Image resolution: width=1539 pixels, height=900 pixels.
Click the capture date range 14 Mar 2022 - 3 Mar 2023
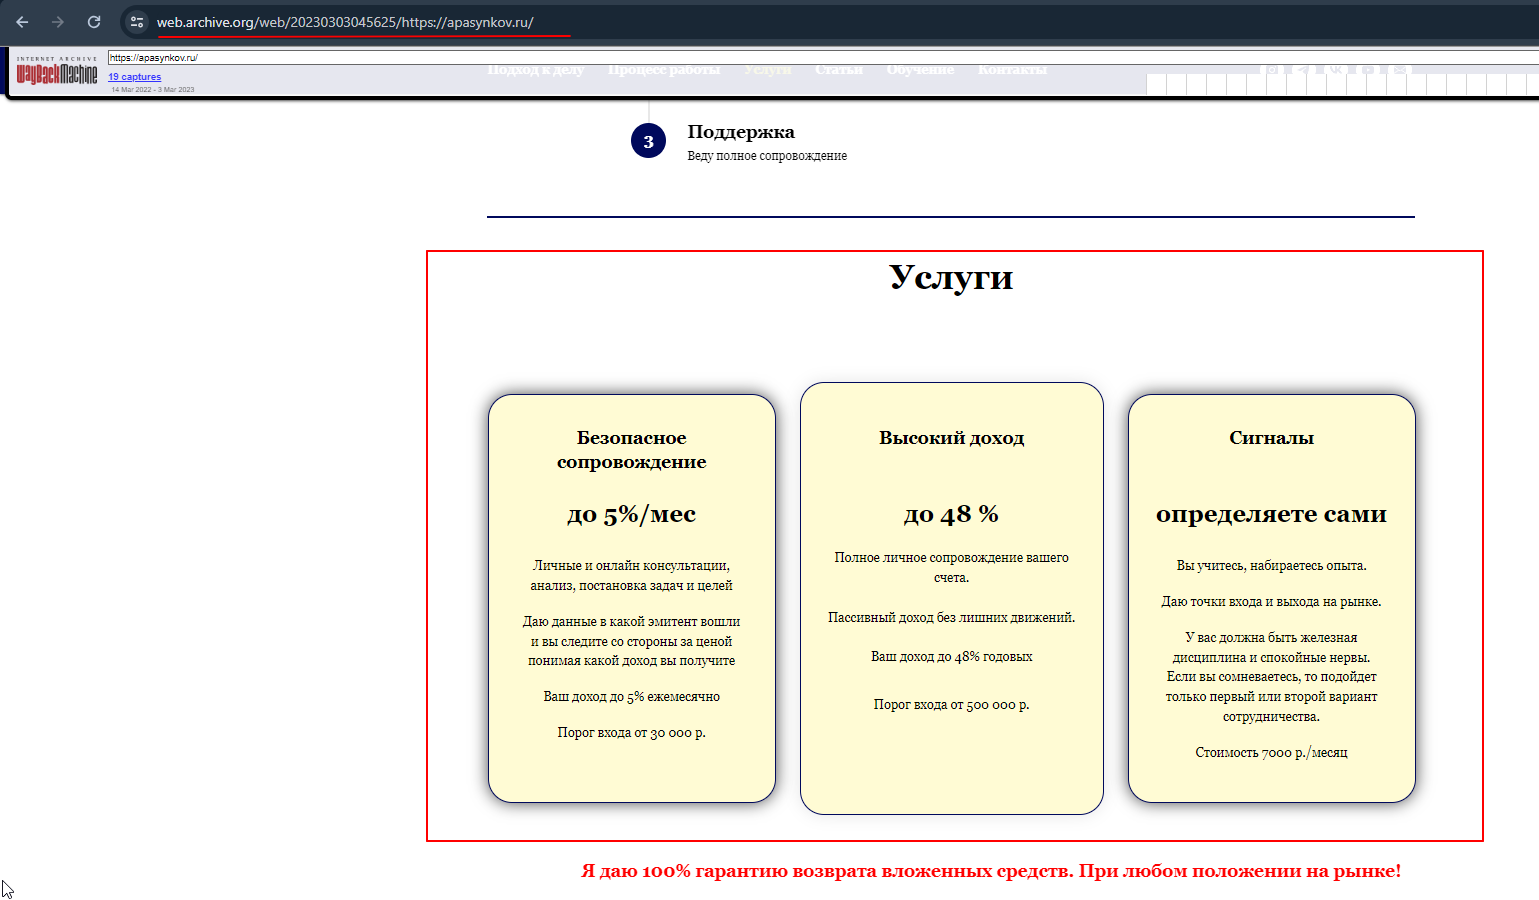(x=152, y=89)
